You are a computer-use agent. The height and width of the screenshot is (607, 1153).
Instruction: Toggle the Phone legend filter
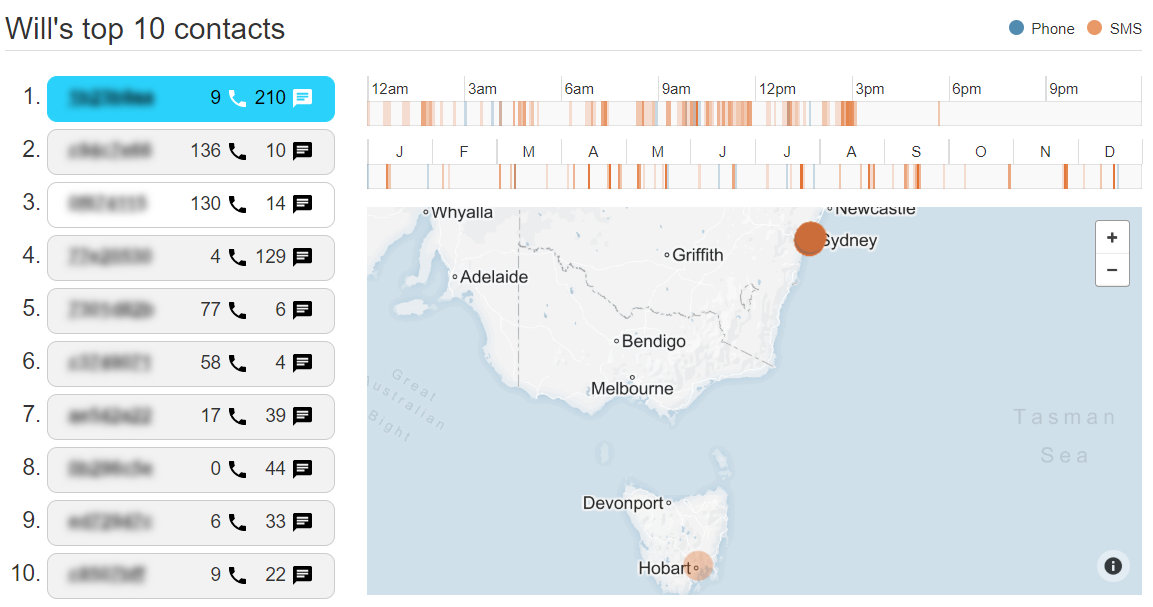pos(1041,29)
